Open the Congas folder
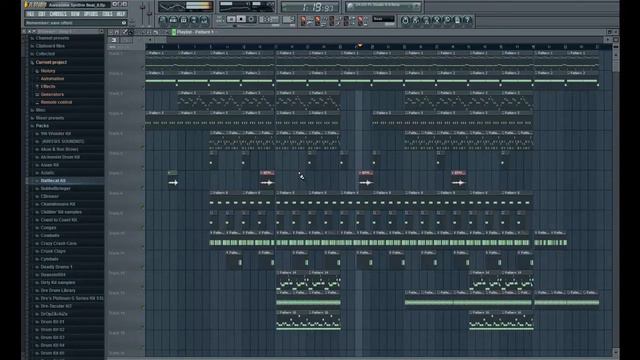The height and width of the screenshot is (360, 640). (48, 227)
